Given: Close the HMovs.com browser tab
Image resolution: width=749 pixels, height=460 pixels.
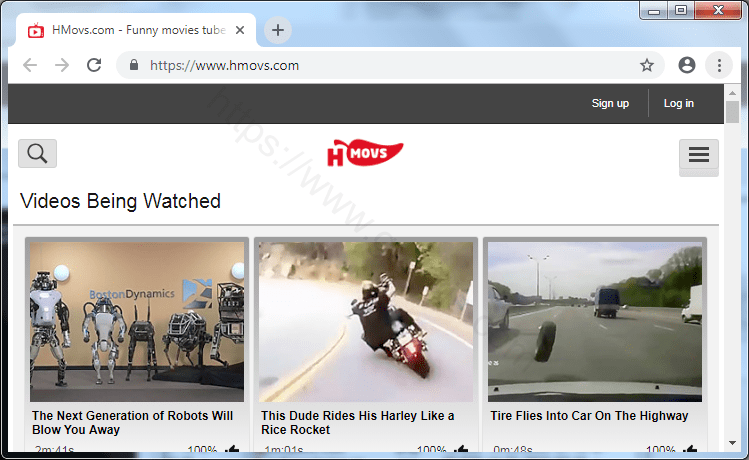Looking at the screenshot, I should 240,30.
